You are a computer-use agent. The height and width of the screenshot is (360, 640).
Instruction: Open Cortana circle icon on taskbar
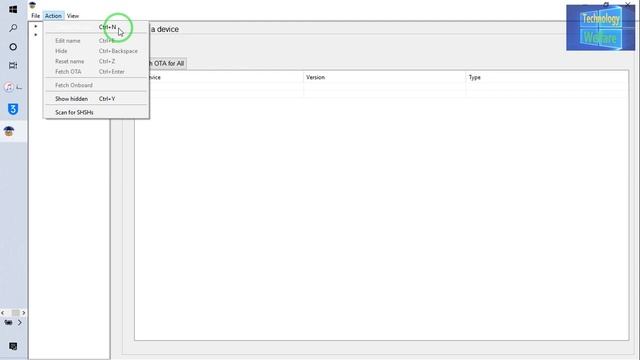pyautogui.click(x=13, y=47)
